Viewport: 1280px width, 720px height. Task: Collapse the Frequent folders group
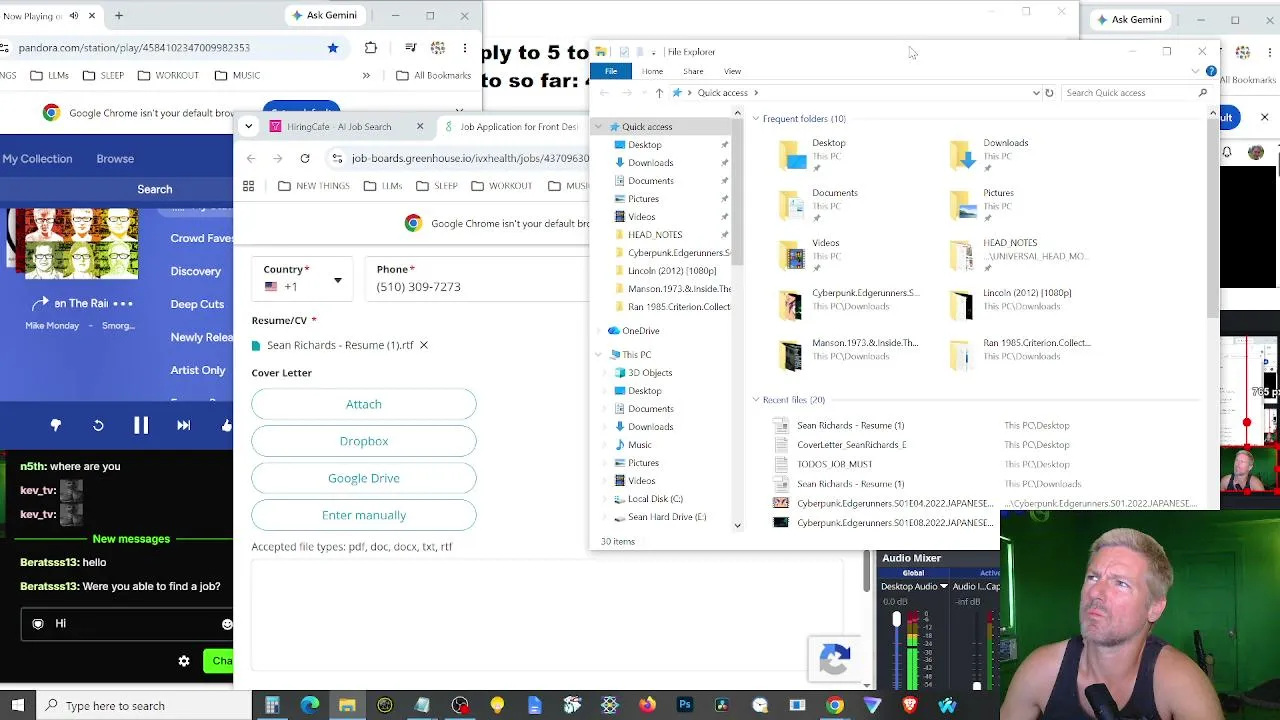tap(756, 119)
